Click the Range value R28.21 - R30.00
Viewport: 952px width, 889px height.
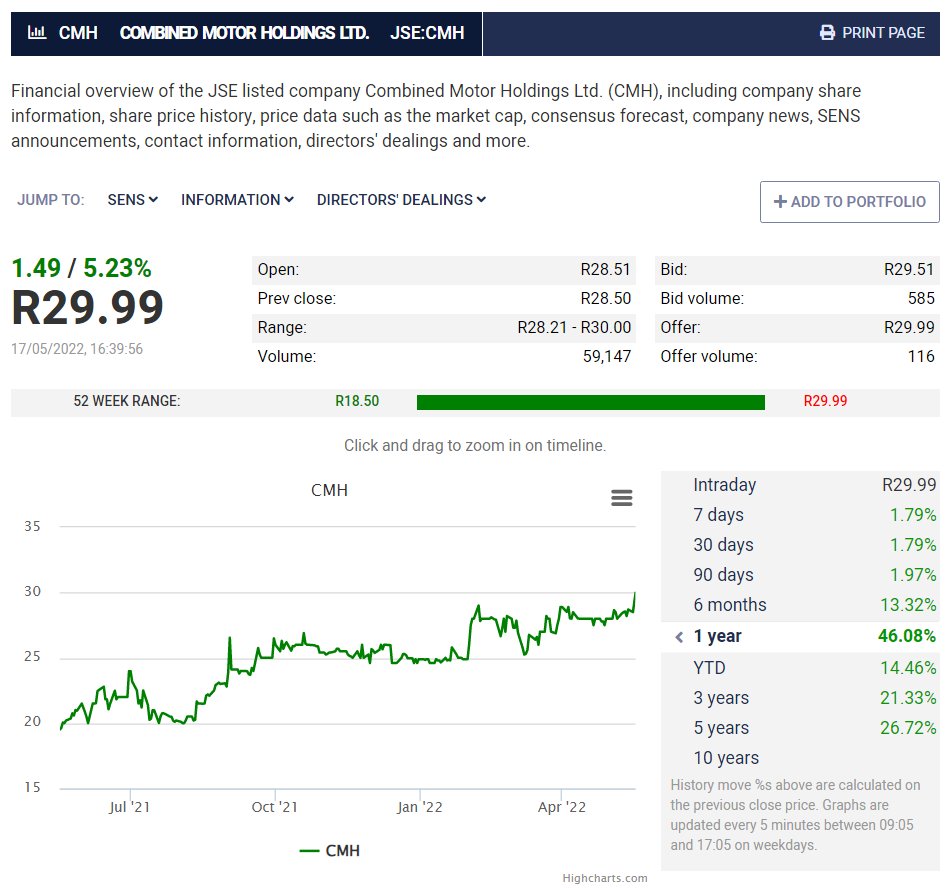click(x=574, y=327)
